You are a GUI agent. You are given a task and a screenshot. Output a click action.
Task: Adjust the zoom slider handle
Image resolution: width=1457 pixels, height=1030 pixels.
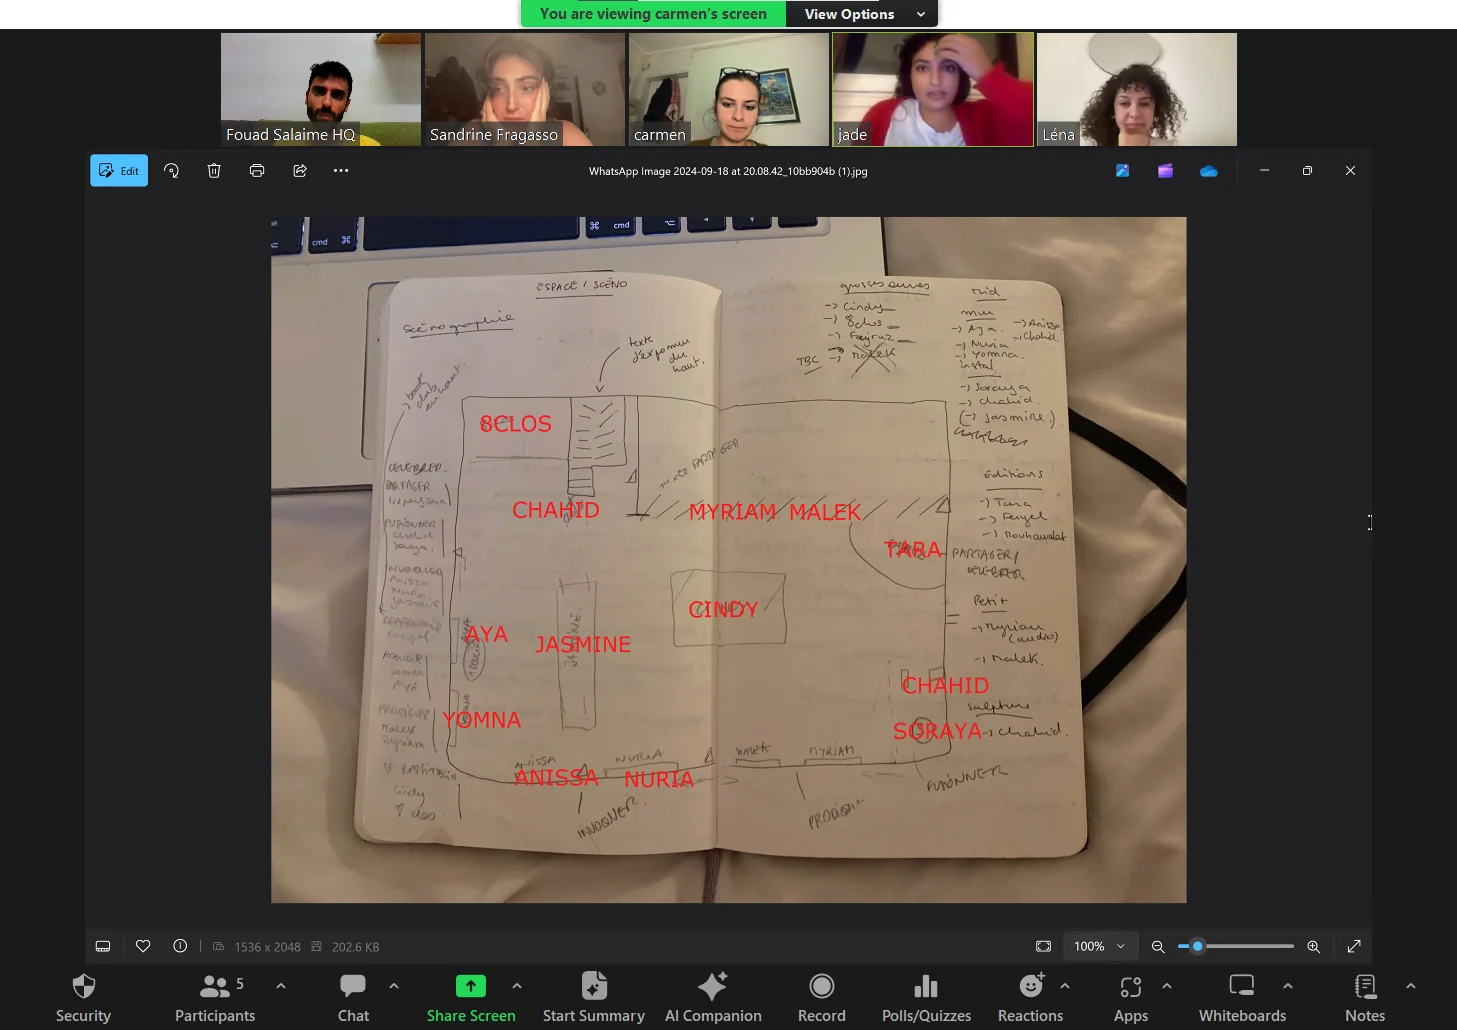[x=1197, y=946]
